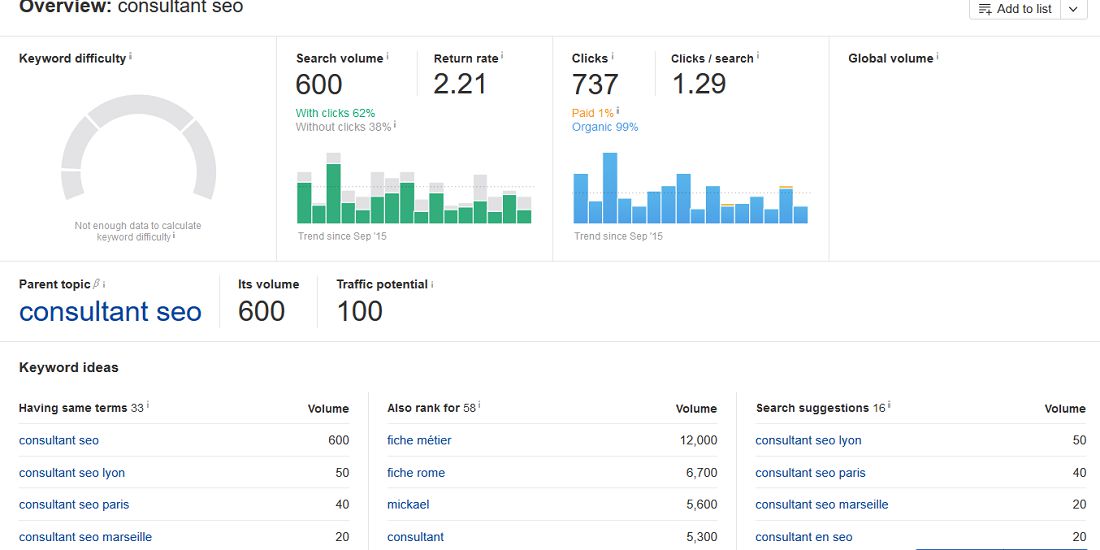The width and height of the screenshot is (1100, 550).
Task: Click the clicks per search value 1.29
Action: click(699, 84)
